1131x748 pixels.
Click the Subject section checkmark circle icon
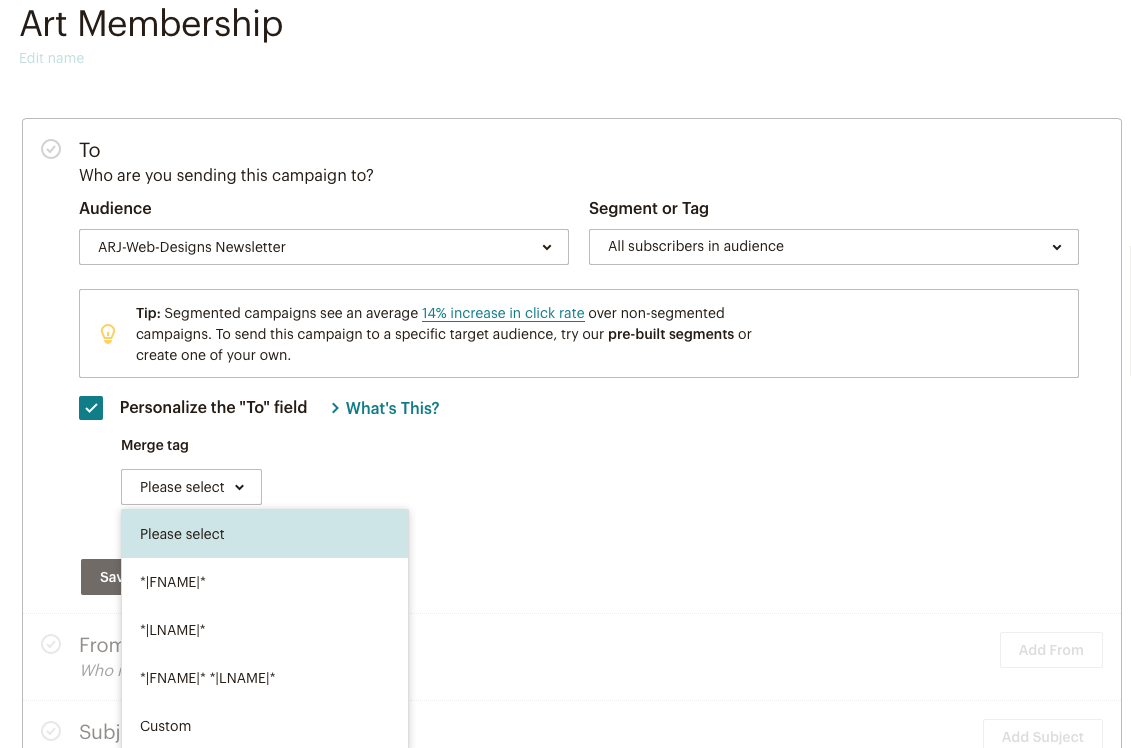tap(51, 731)
